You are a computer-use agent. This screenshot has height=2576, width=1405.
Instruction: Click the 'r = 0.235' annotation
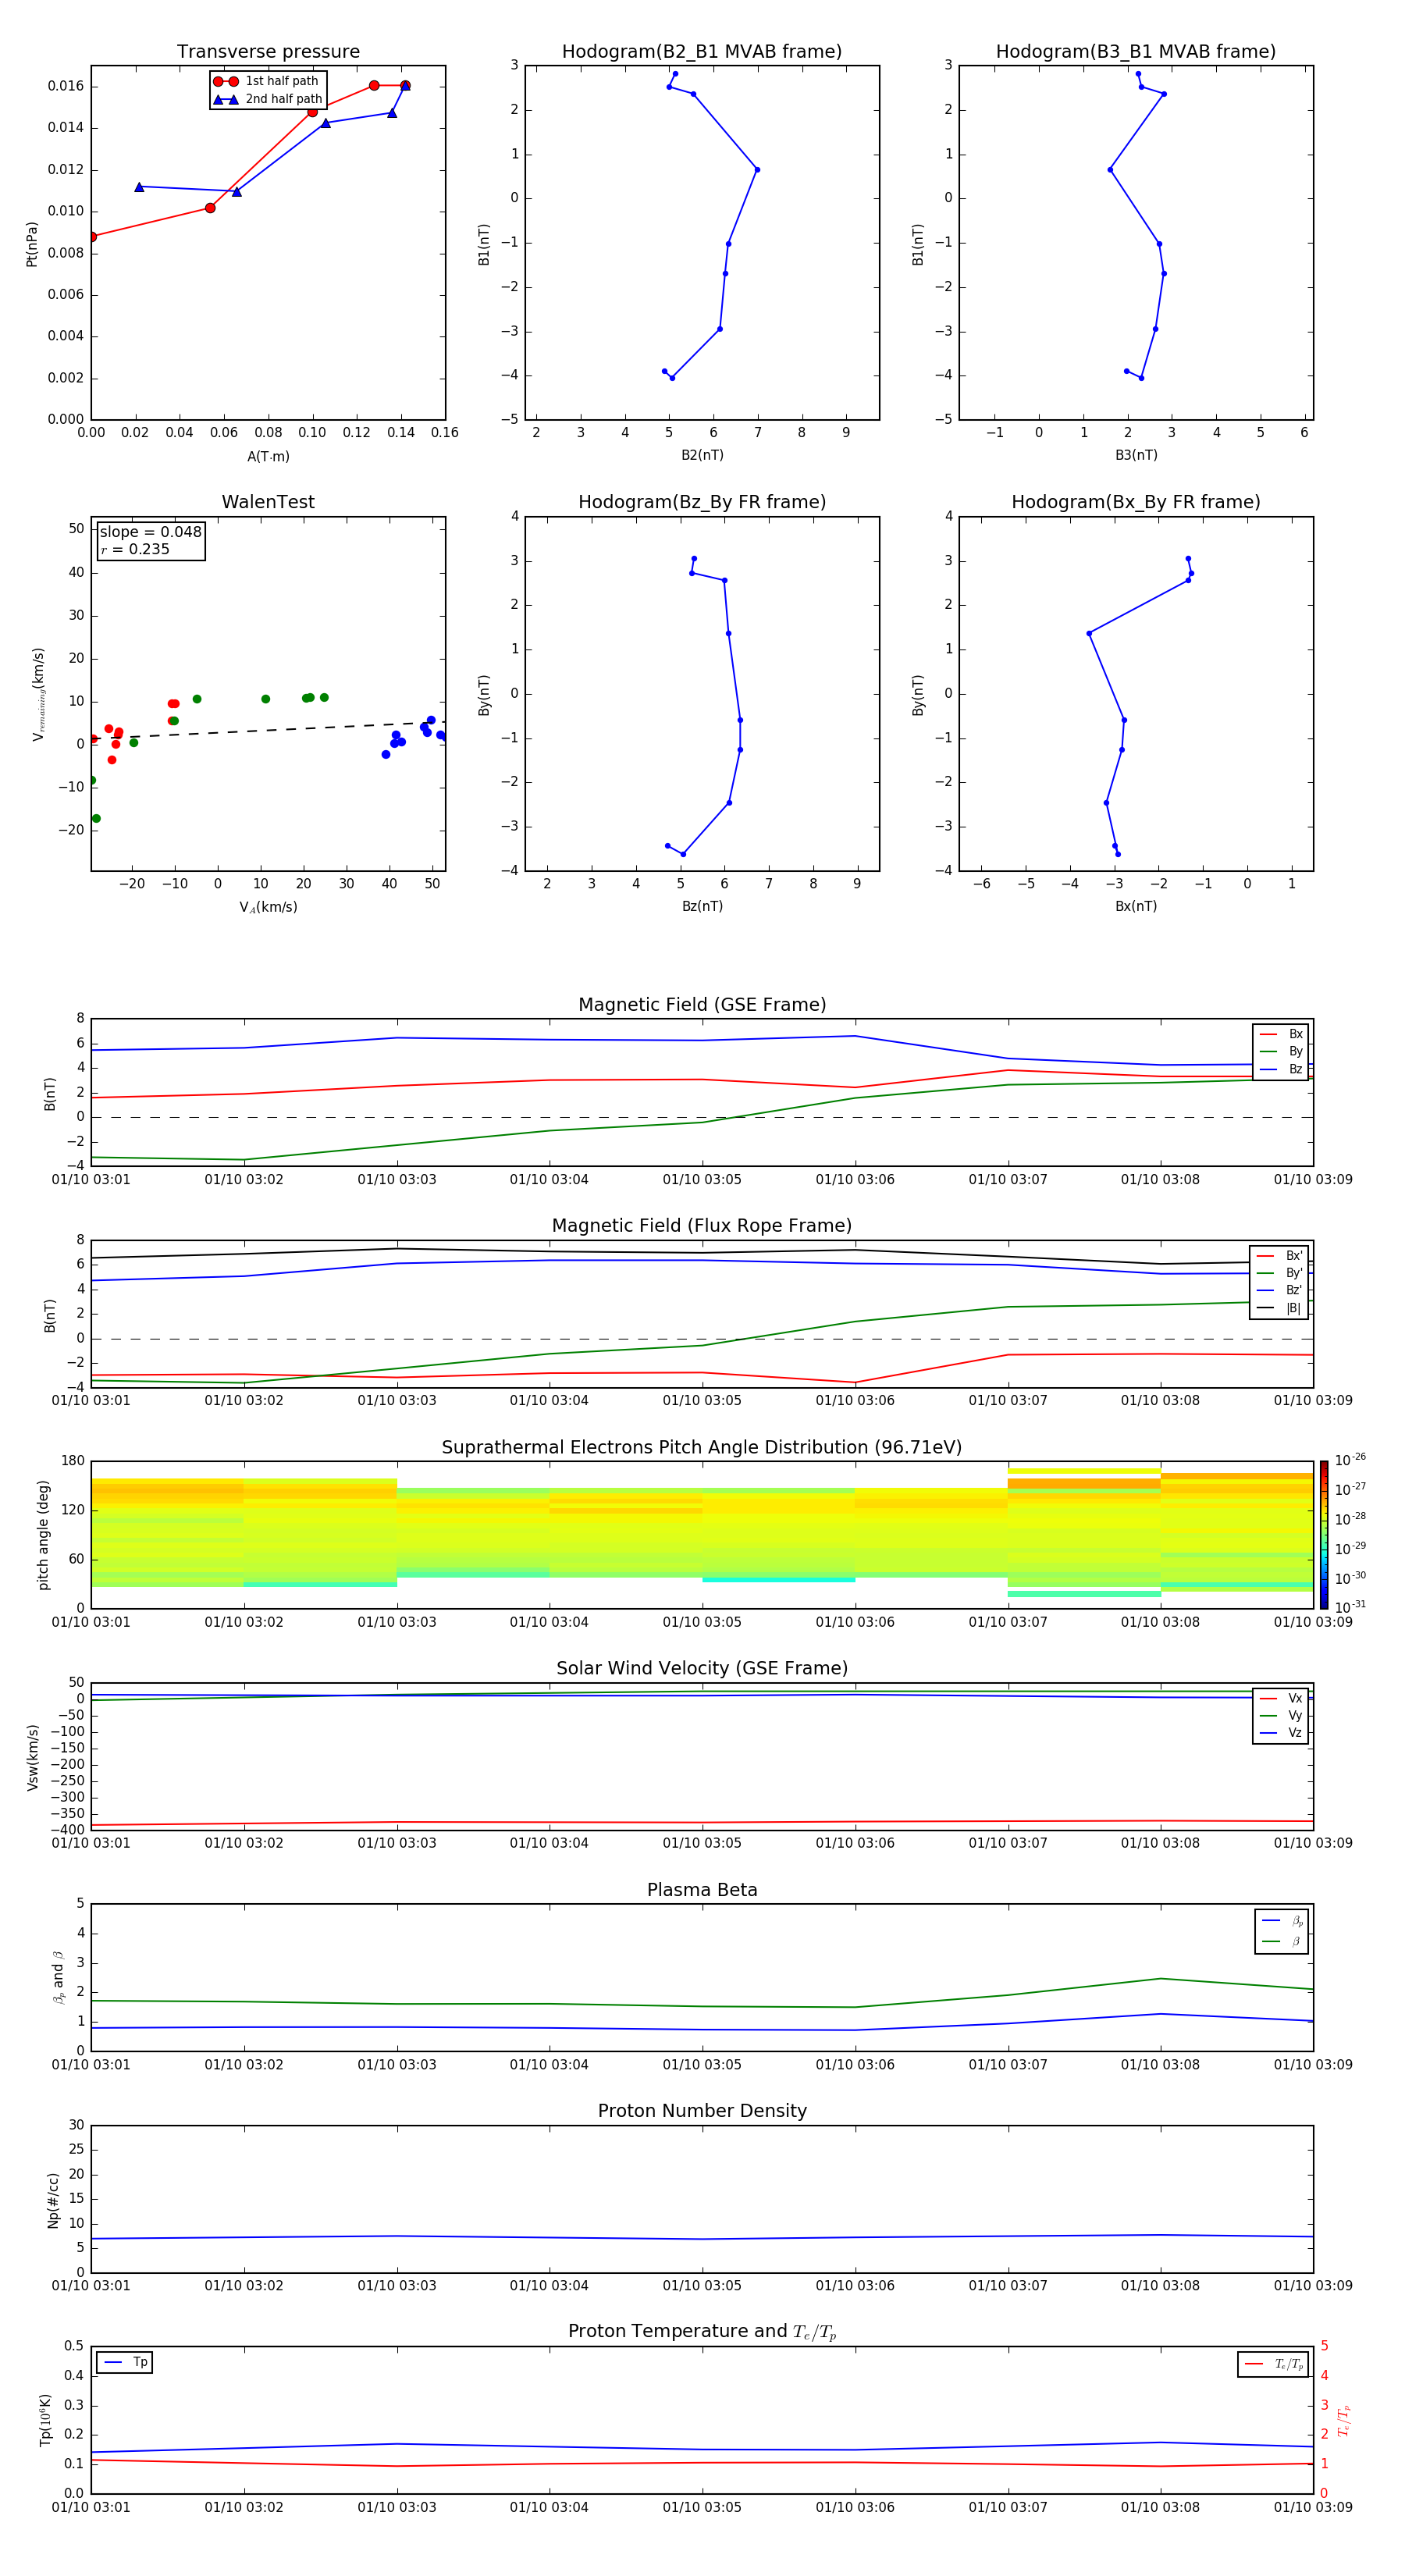135,549
